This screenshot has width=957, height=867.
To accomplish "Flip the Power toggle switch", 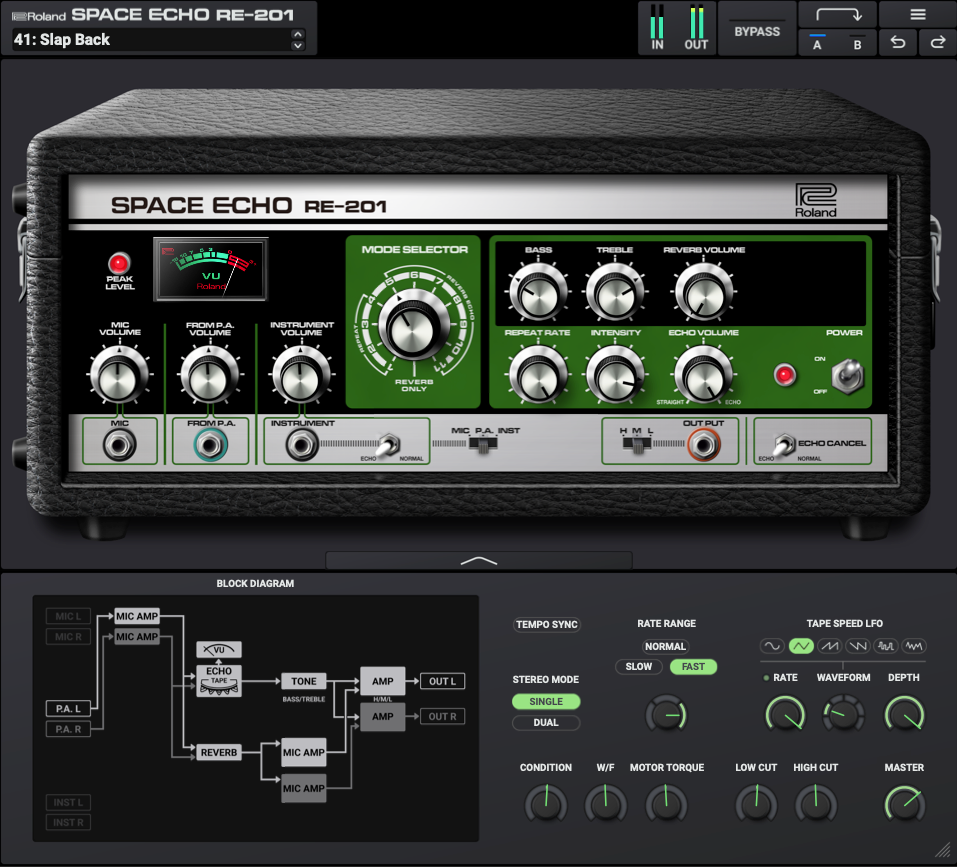I will click(x=853, y=375).
